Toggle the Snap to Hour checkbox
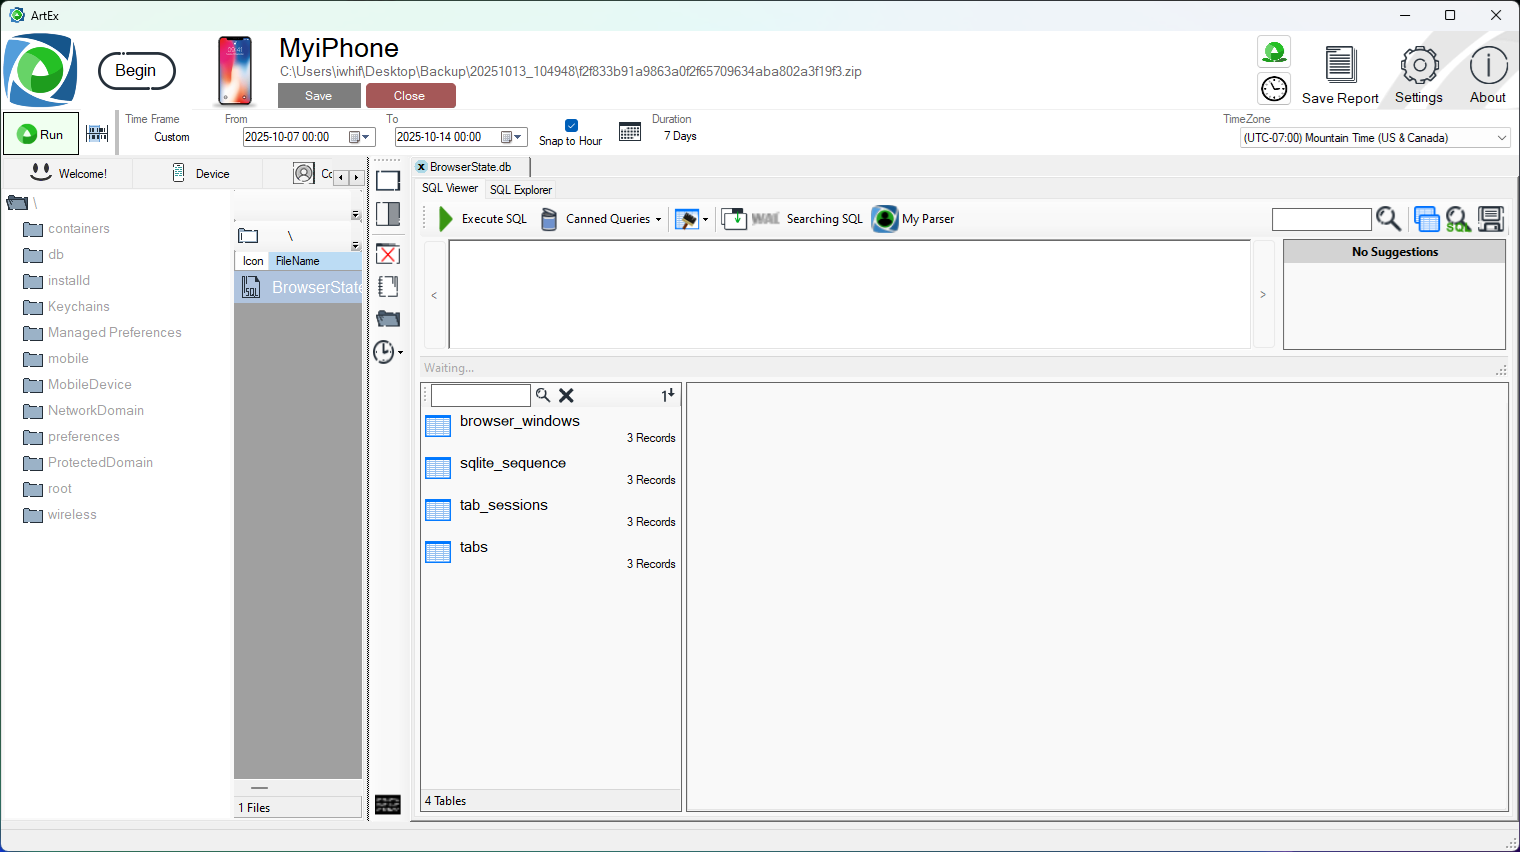Screen dimensions: 1520x852 point(571,126)
